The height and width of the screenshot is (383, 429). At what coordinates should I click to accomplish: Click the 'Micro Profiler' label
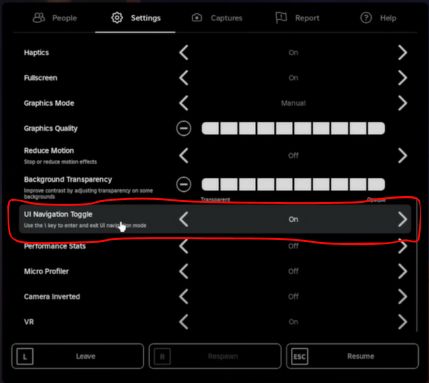46,271
